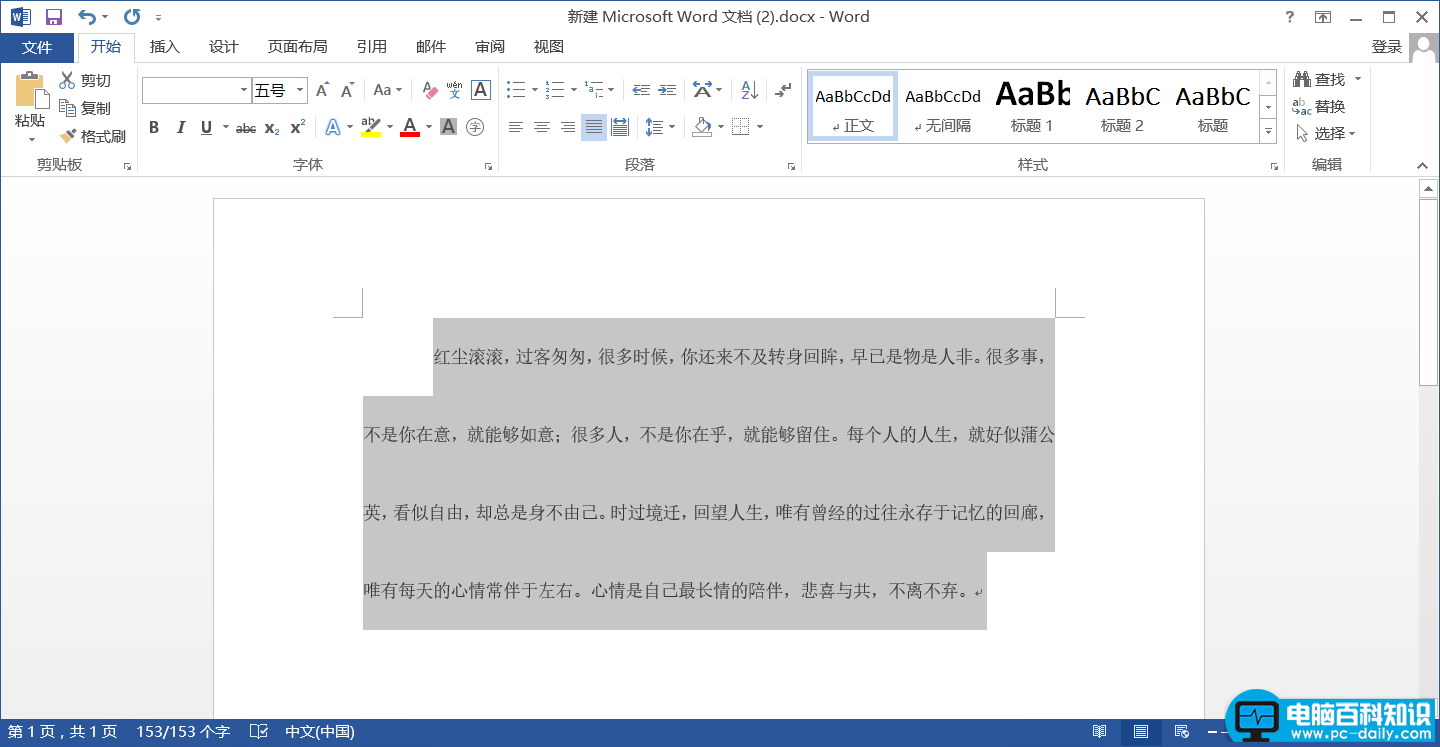This screenshot has height=747, width=1440.
Task: Switch to the Review (审阅) tab
Action: (490, 47)
